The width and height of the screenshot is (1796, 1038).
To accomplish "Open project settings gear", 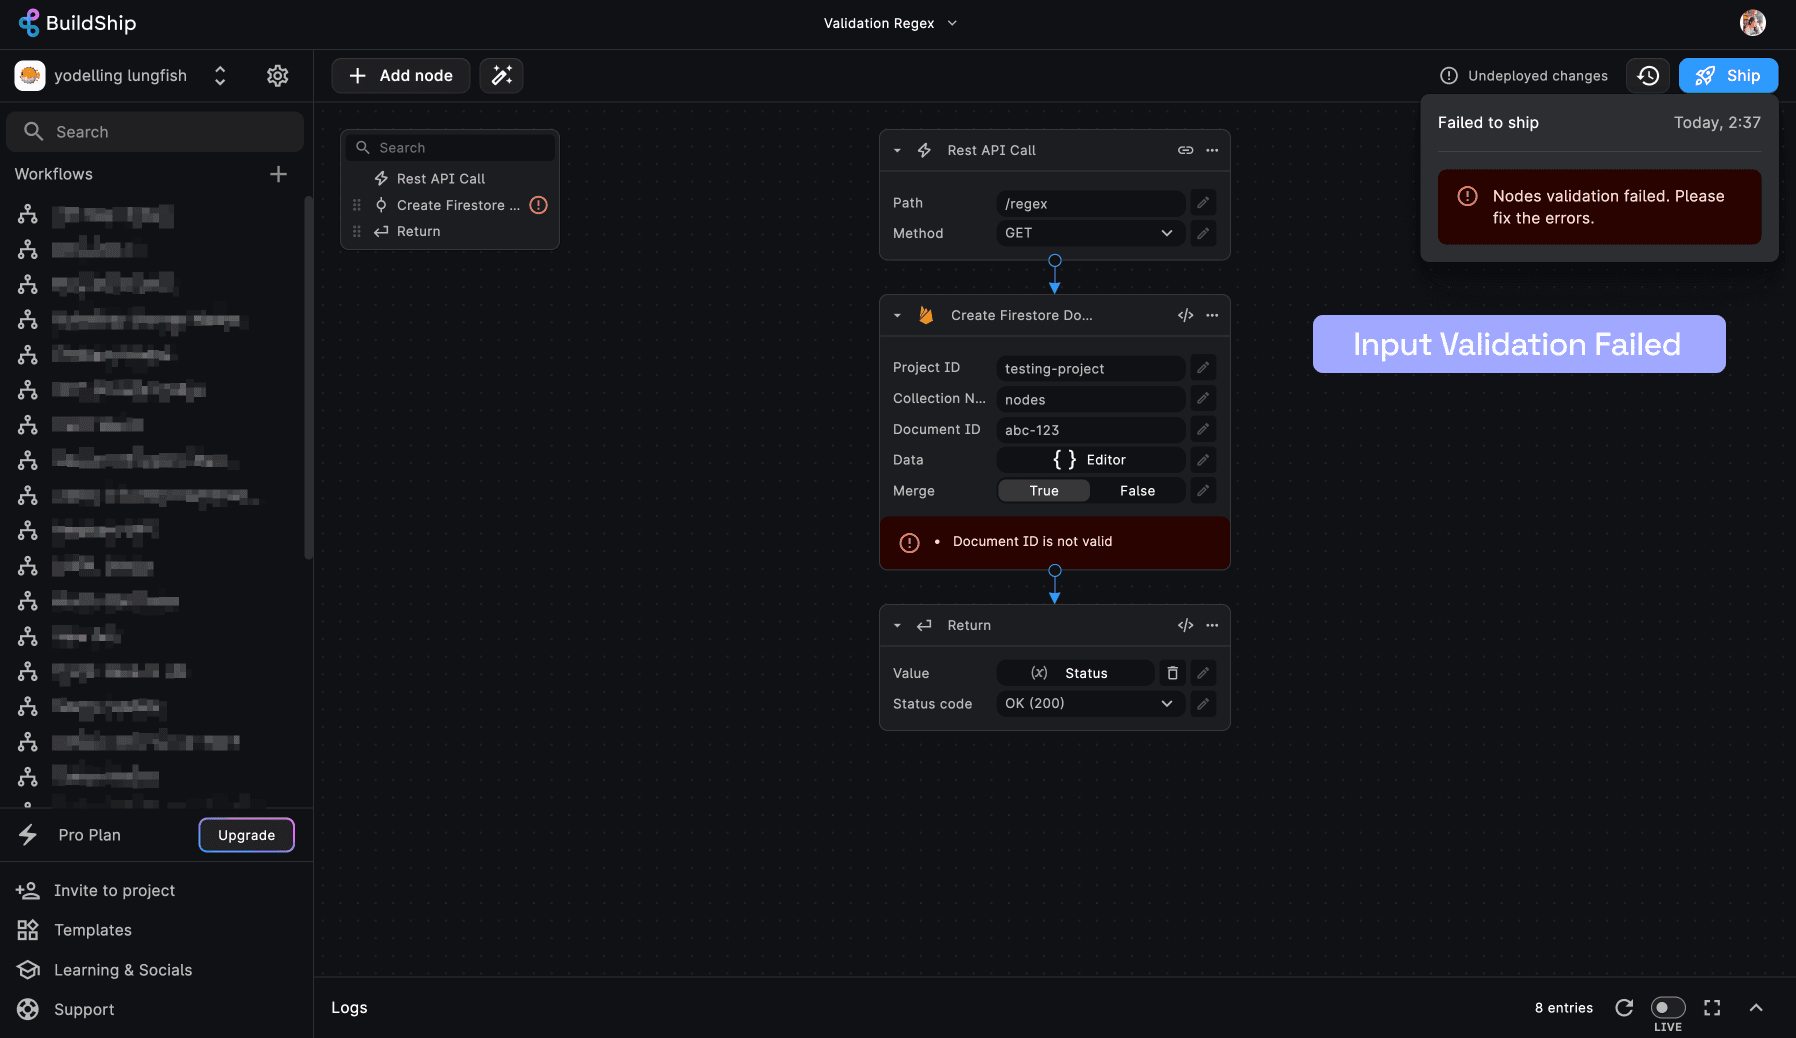I will point(278,76).
